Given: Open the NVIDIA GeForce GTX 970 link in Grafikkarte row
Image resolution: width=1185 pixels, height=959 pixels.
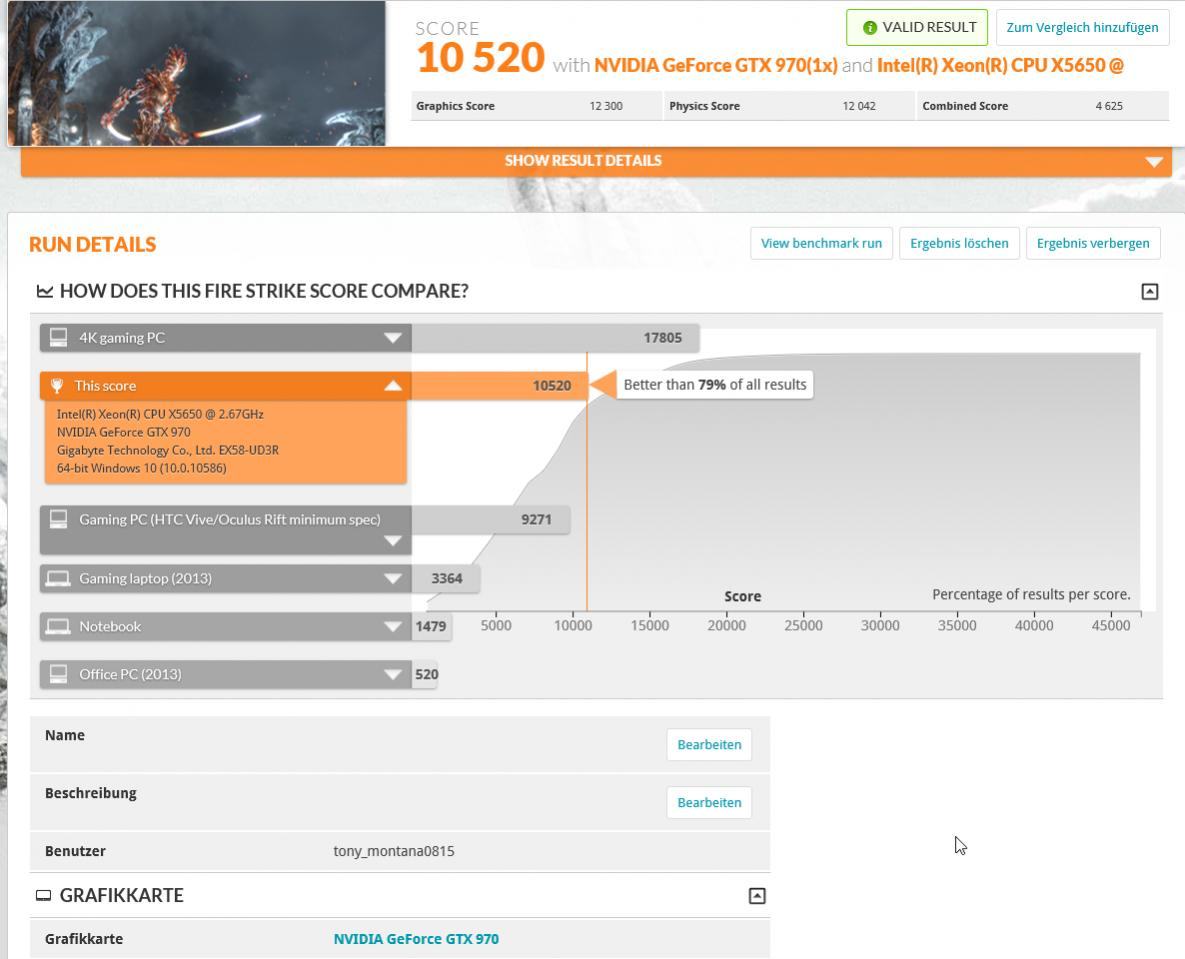Looking at the screenshot, I should pos(416,939).
